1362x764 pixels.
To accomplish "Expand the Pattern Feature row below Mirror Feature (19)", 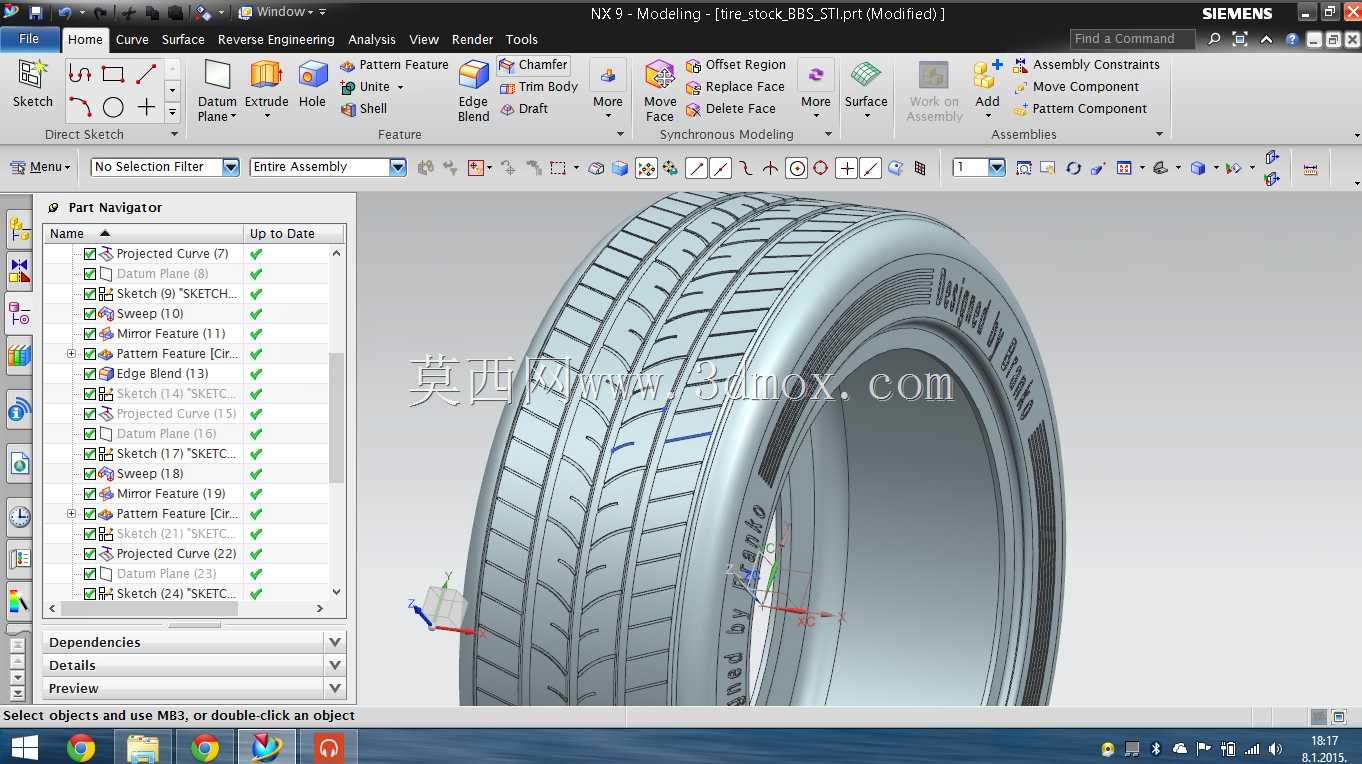I will click(x=71, y=514).
